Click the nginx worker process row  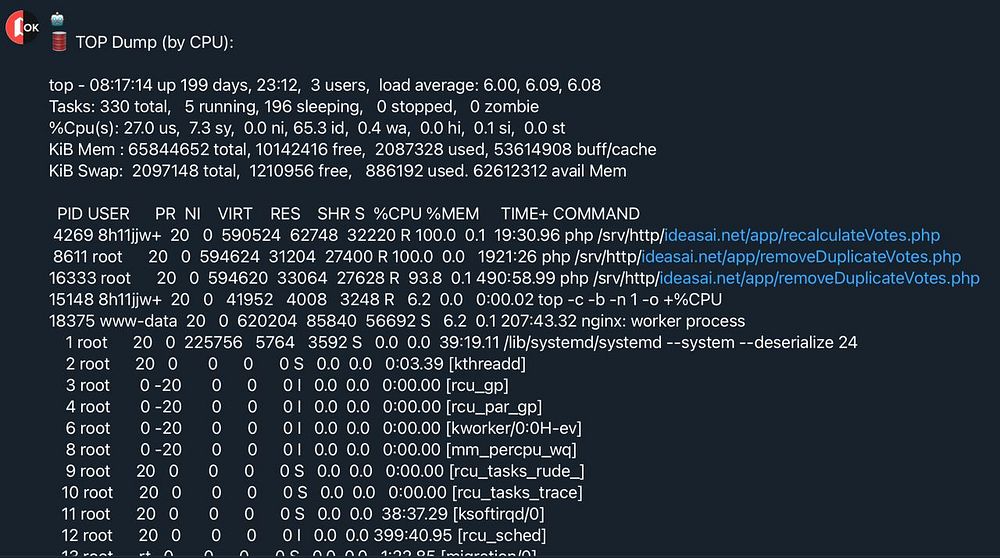coord(397,321)
